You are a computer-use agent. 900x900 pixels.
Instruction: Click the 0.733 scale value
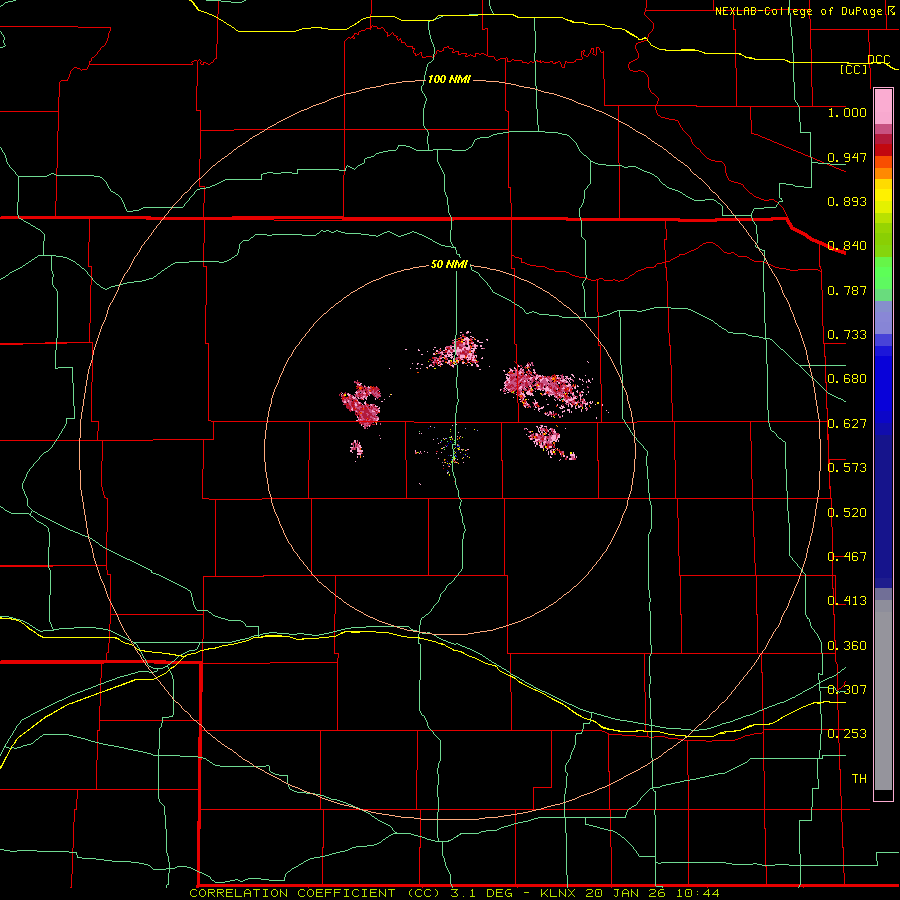click(x=847, y=335)
